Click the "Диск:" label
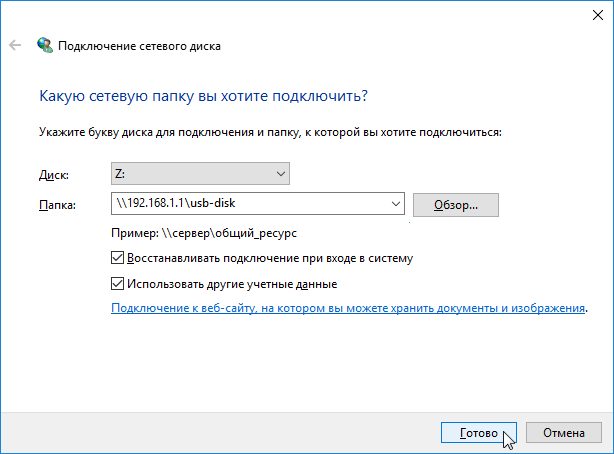The height and width of the screenshot is (454, 614). tap(53, 174)
